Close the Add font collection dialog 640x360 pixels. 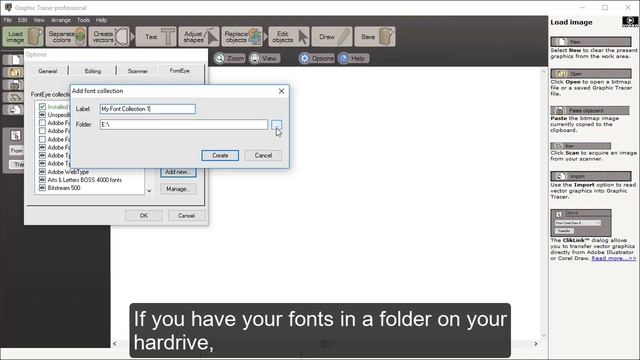(x=281, y=91)
